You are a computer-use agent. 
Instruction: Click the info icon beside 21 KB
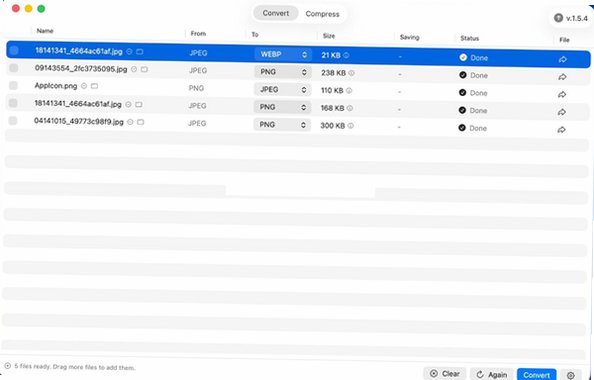point(346,55)
